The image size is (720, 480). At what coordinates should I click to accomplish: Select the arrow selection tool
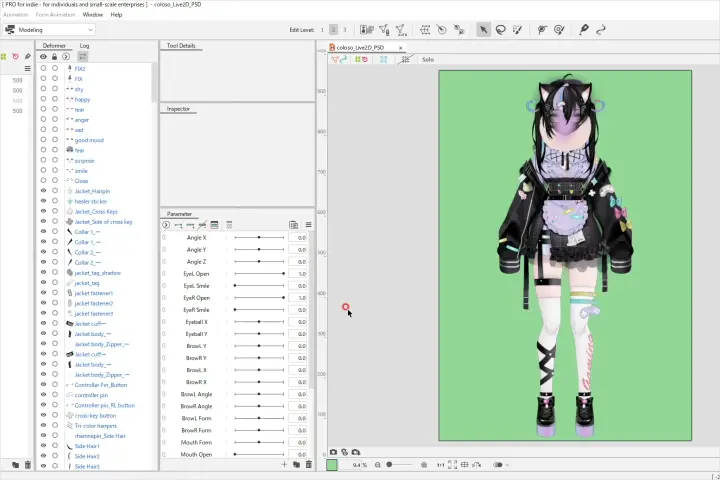pos(483,30)
